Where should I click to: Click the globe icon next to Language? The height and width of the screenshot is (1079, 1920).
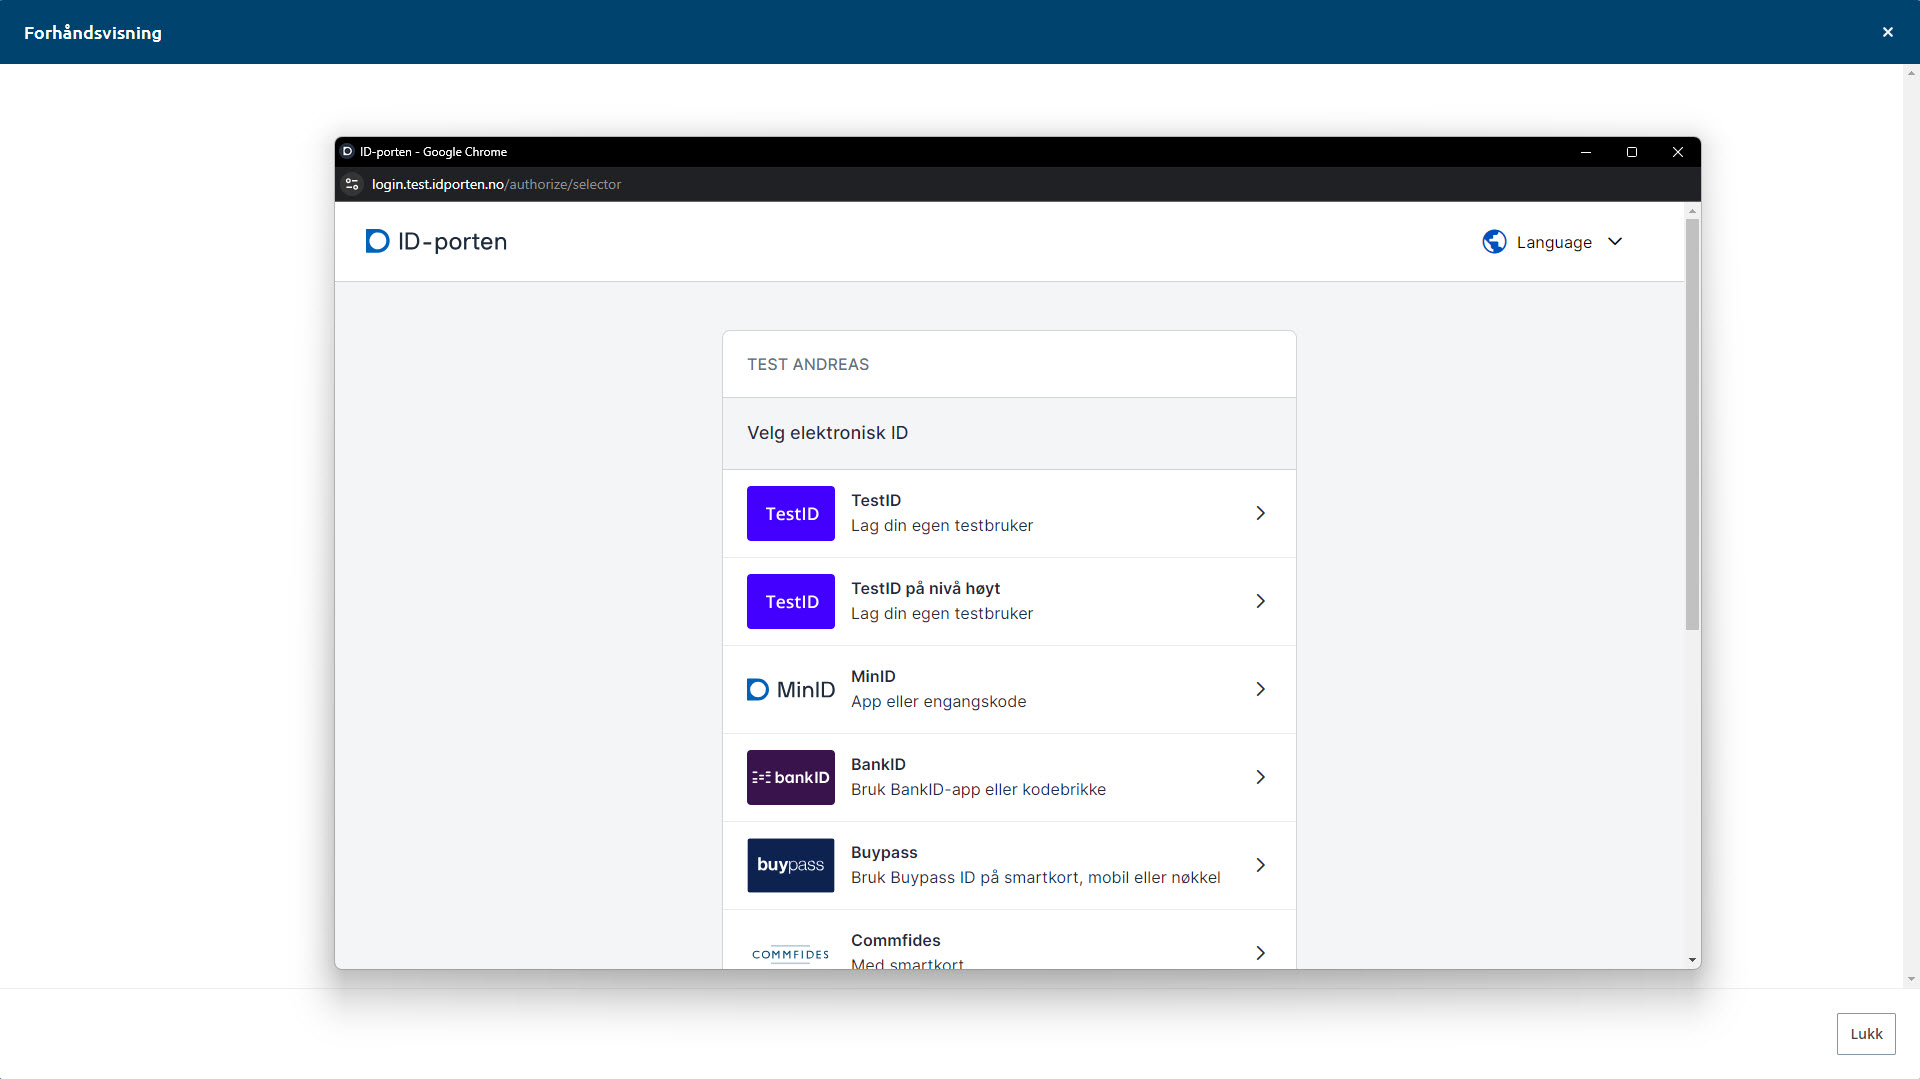[1494, 242]
